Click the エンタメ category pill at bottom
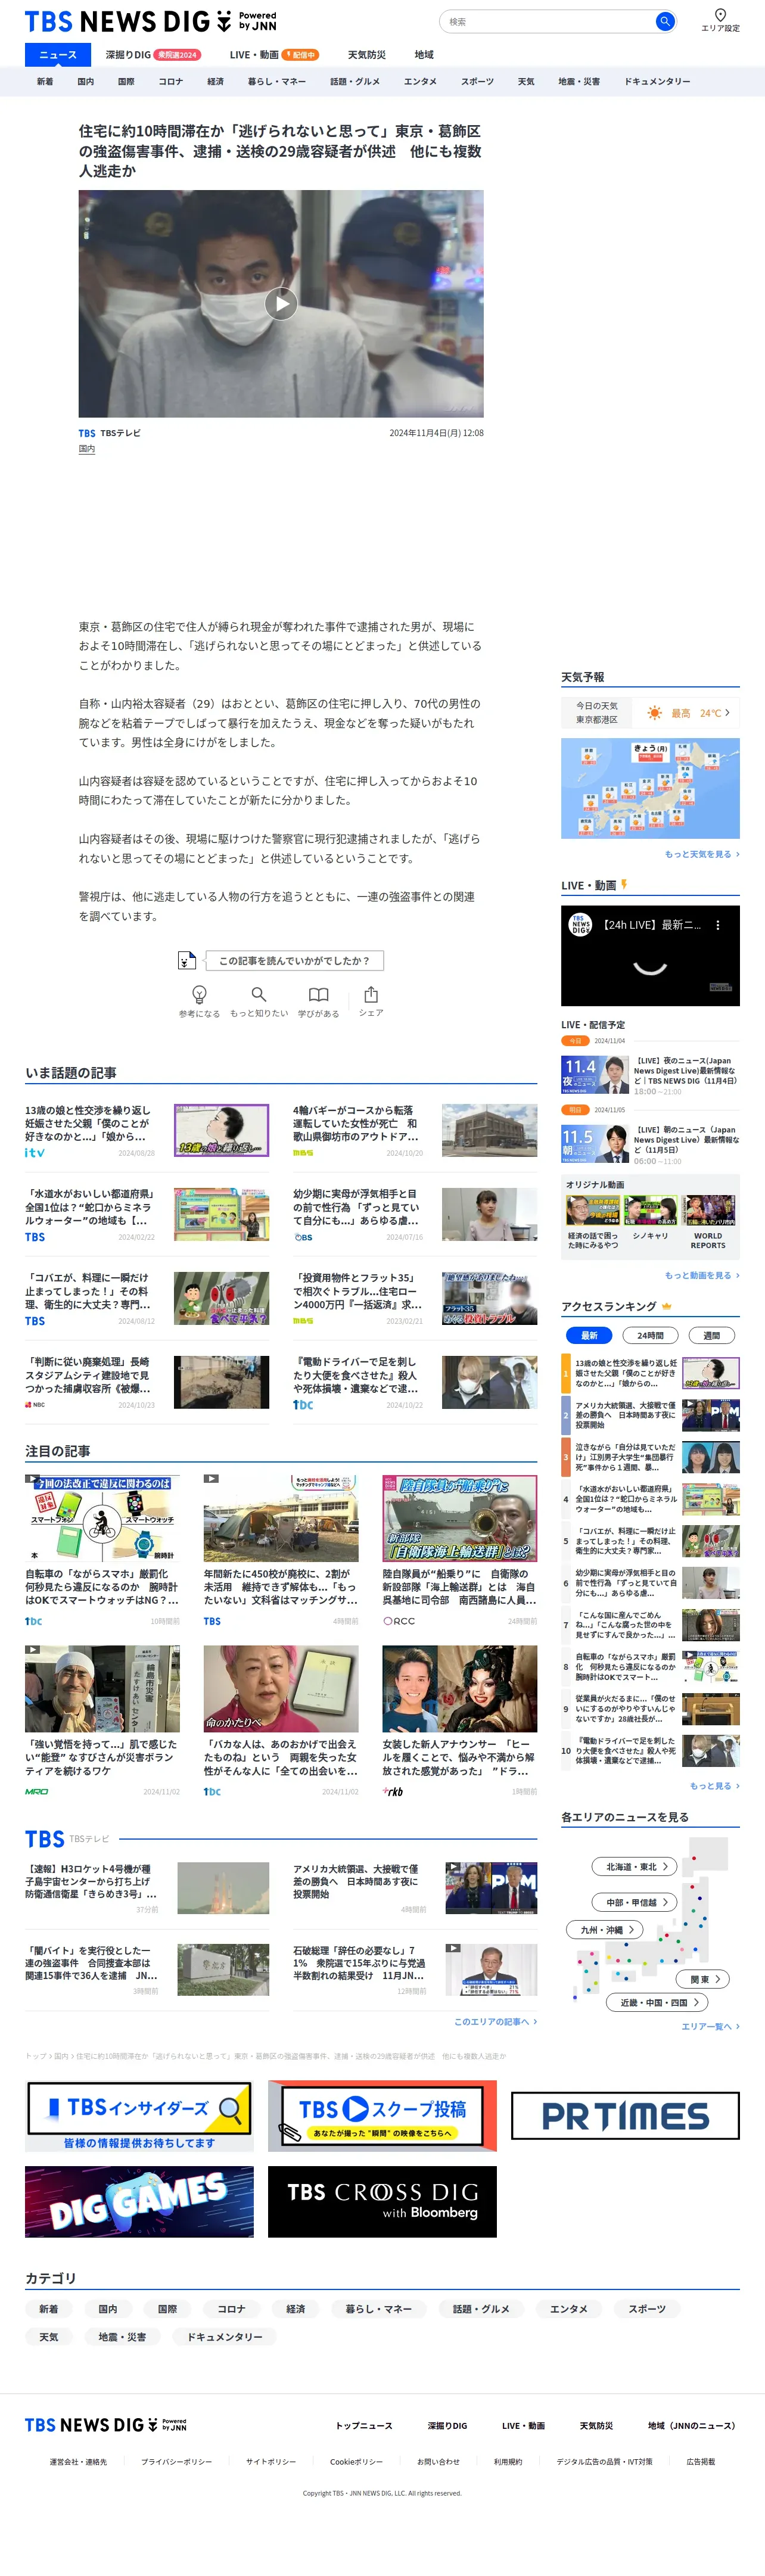765x2576 pixels. 569,2309
